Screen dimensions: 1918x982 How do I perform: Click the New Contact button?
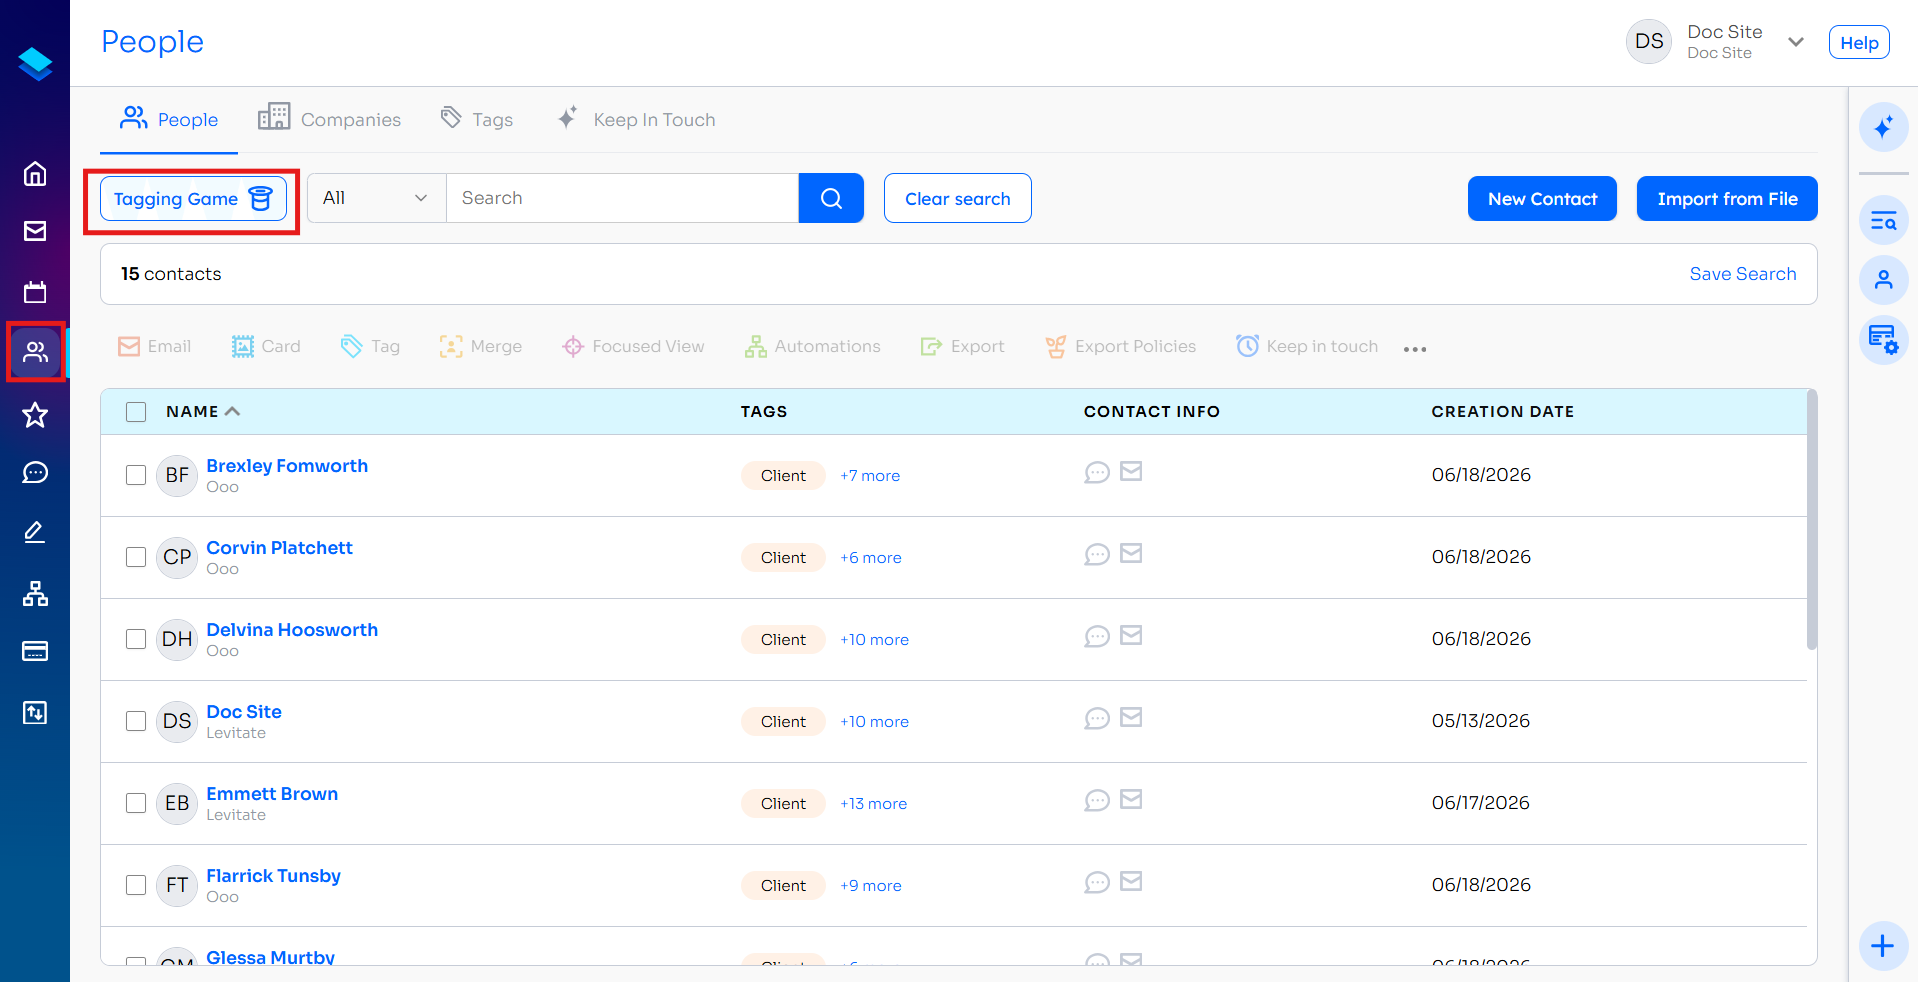(x=1542, y=199)
